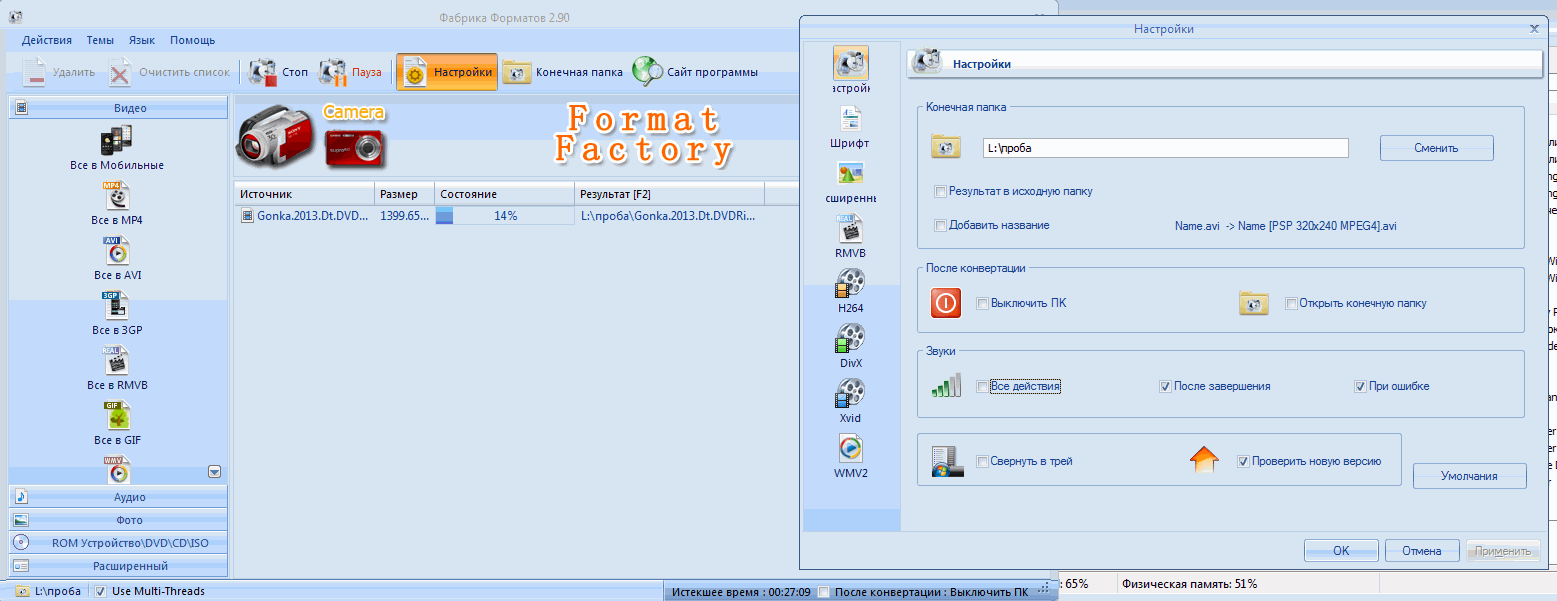This screenshot has height=601, width=1557.
Task: Enable Свернуть в трей checkbox
Action: coord(983,461)
